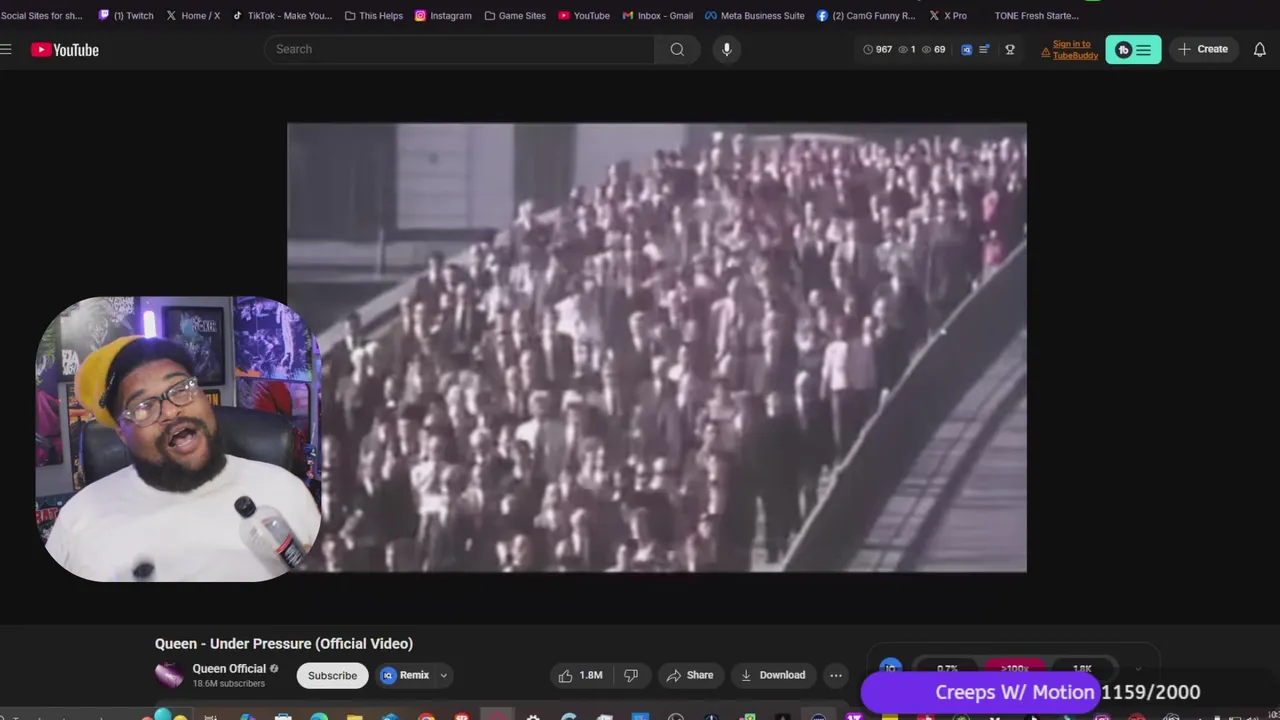
Task: Like the video with thumbs up
Action: tap(580, 675)
